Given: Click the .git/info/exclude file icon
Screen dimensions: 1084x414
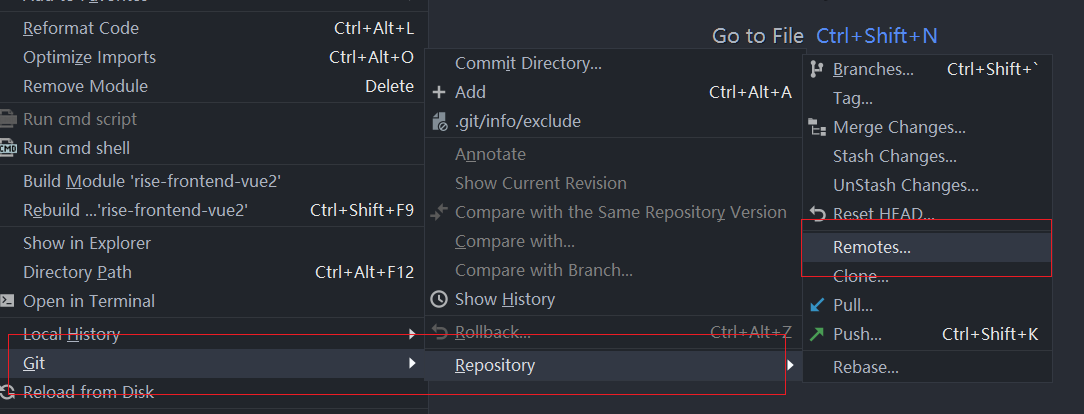Looking at the screenshot, I should 439,122.
